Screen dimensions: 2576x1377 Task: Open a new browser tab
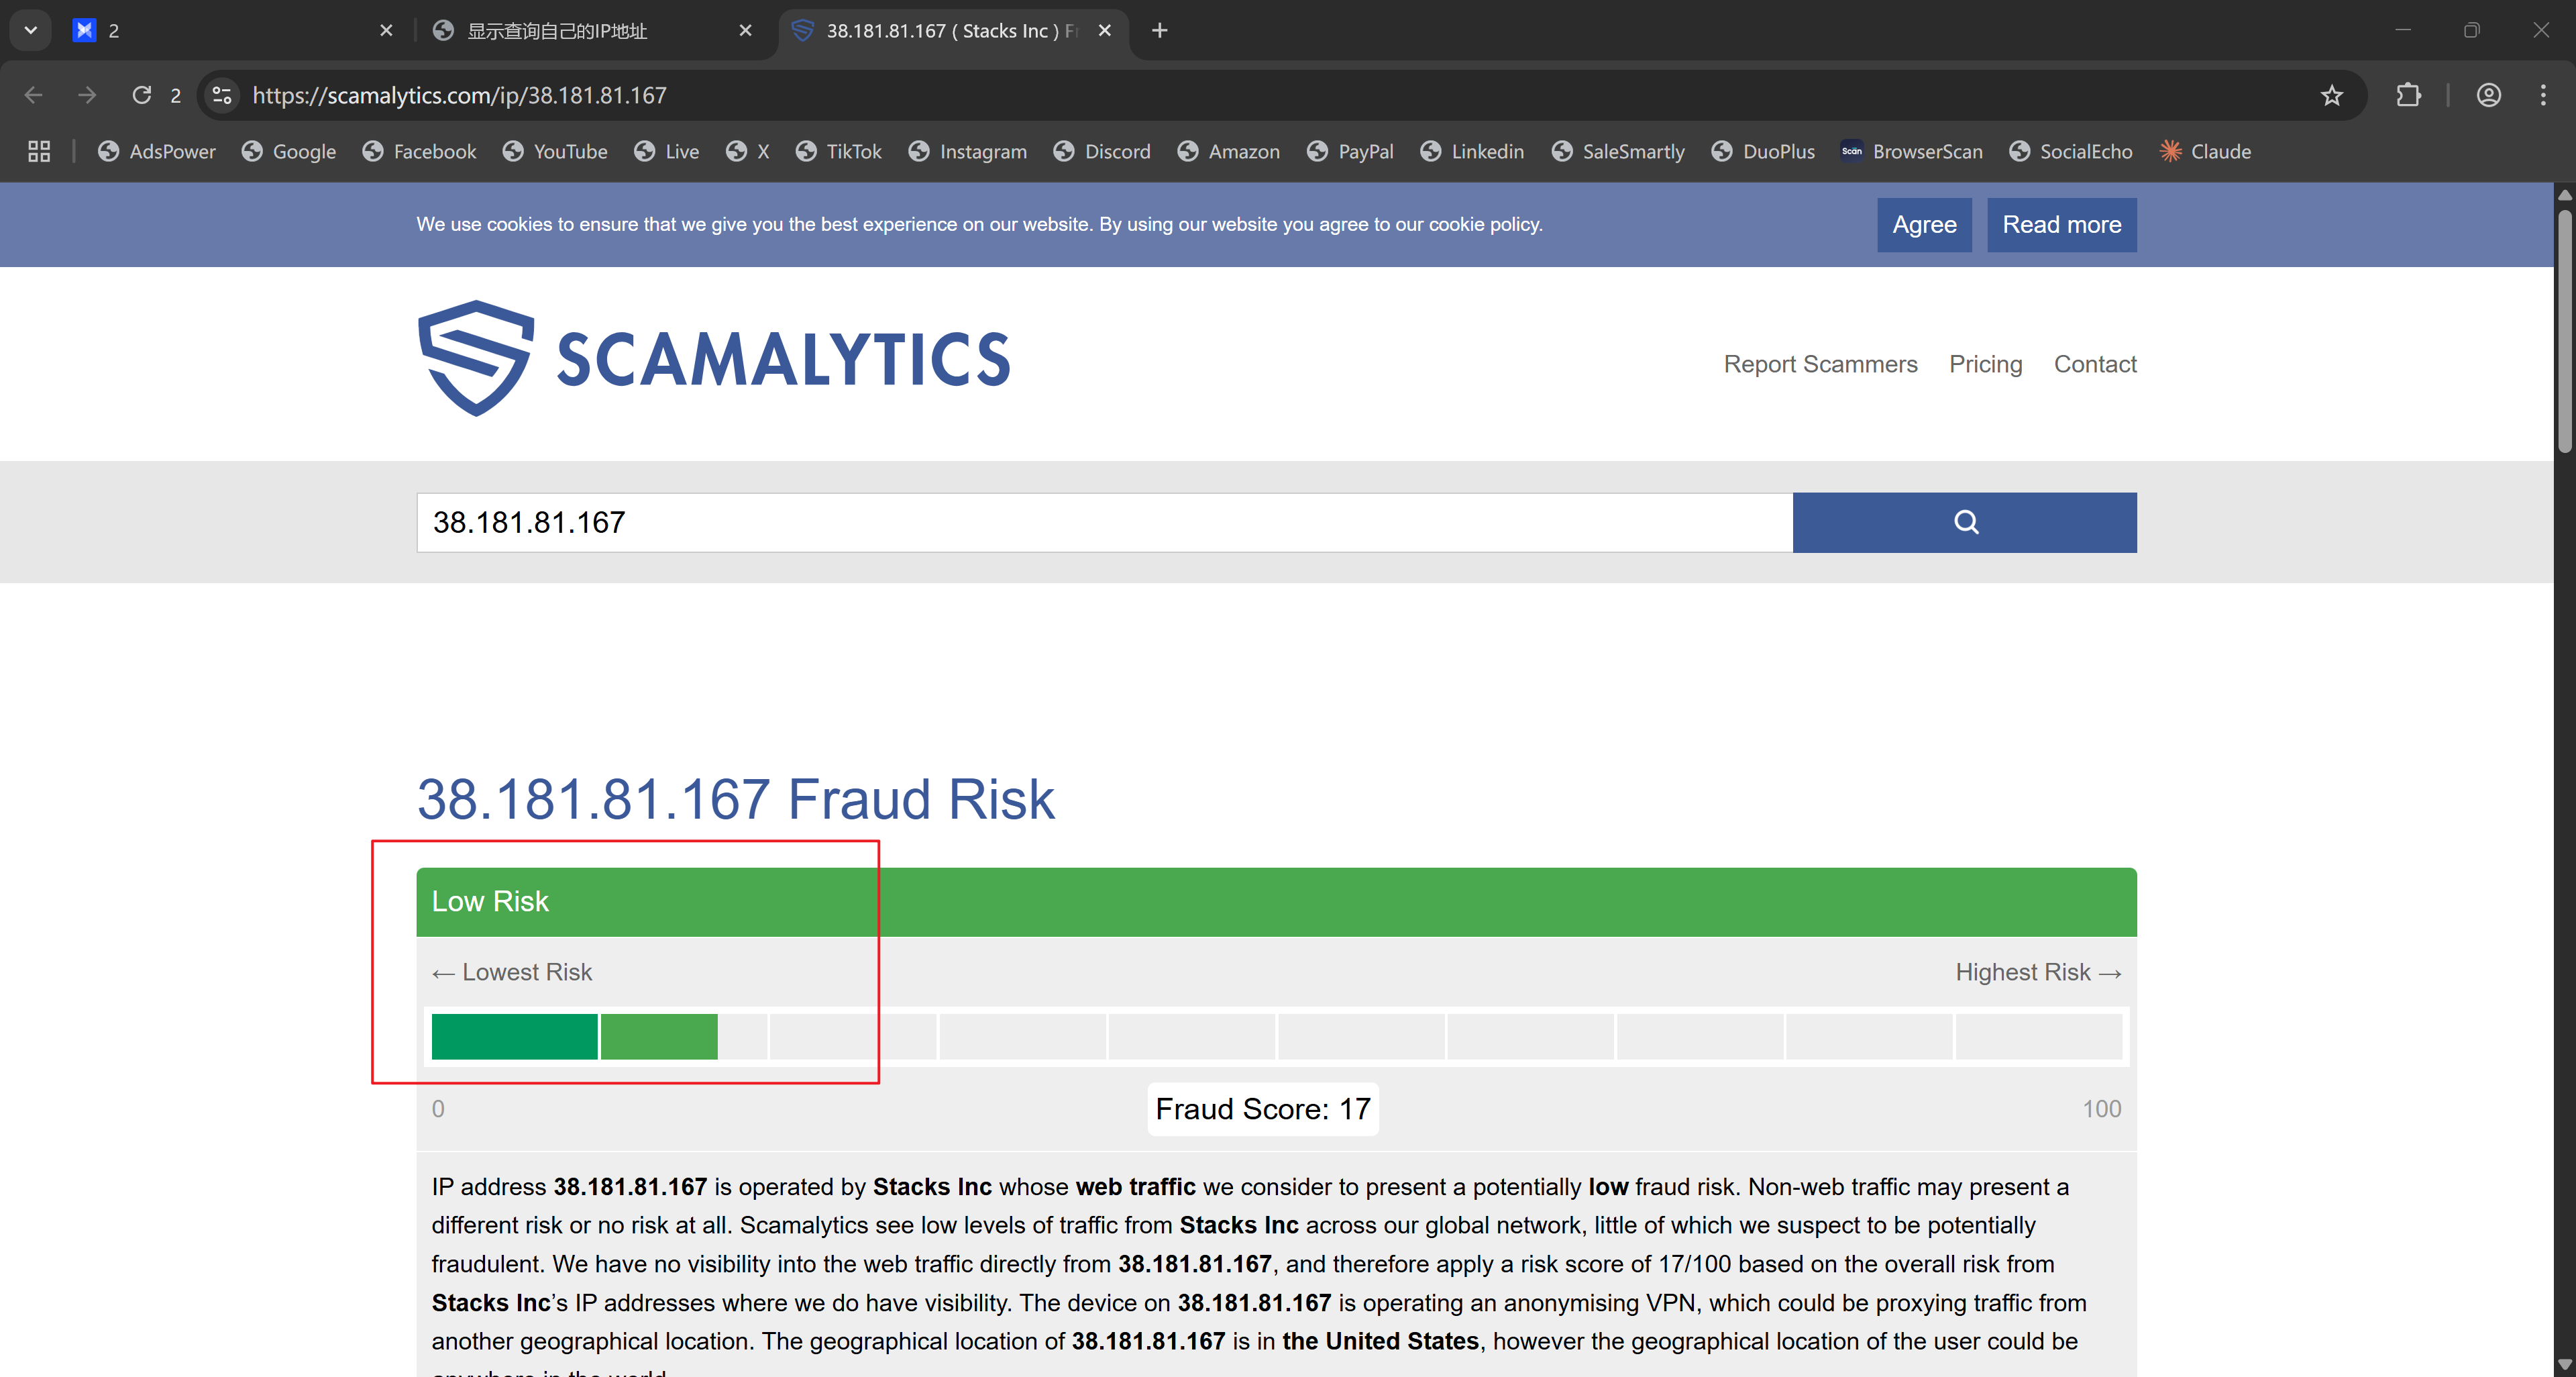point(1159,31)
